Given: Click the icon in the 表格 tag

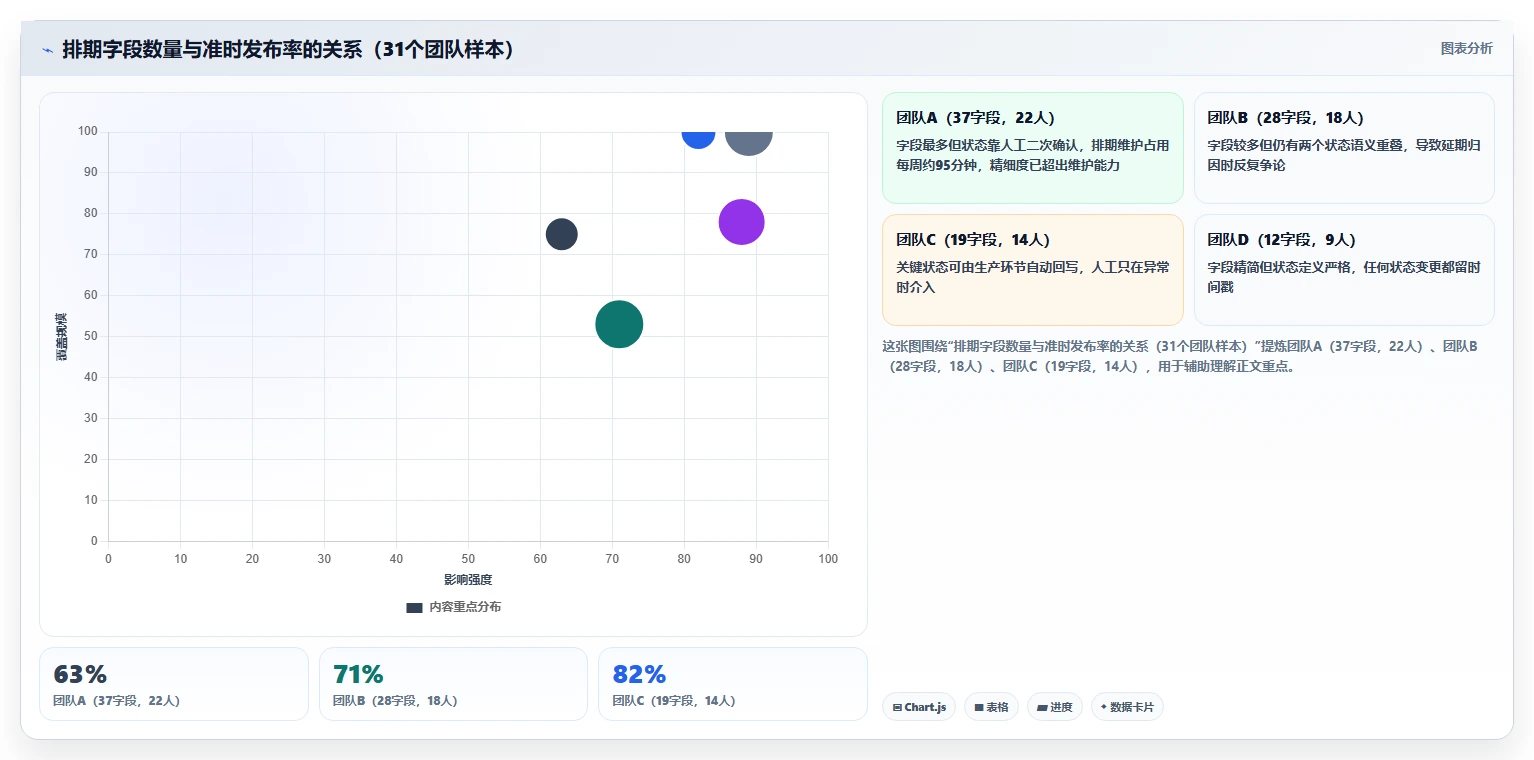Looking at the screenshot, I should (x=979, y=707).
